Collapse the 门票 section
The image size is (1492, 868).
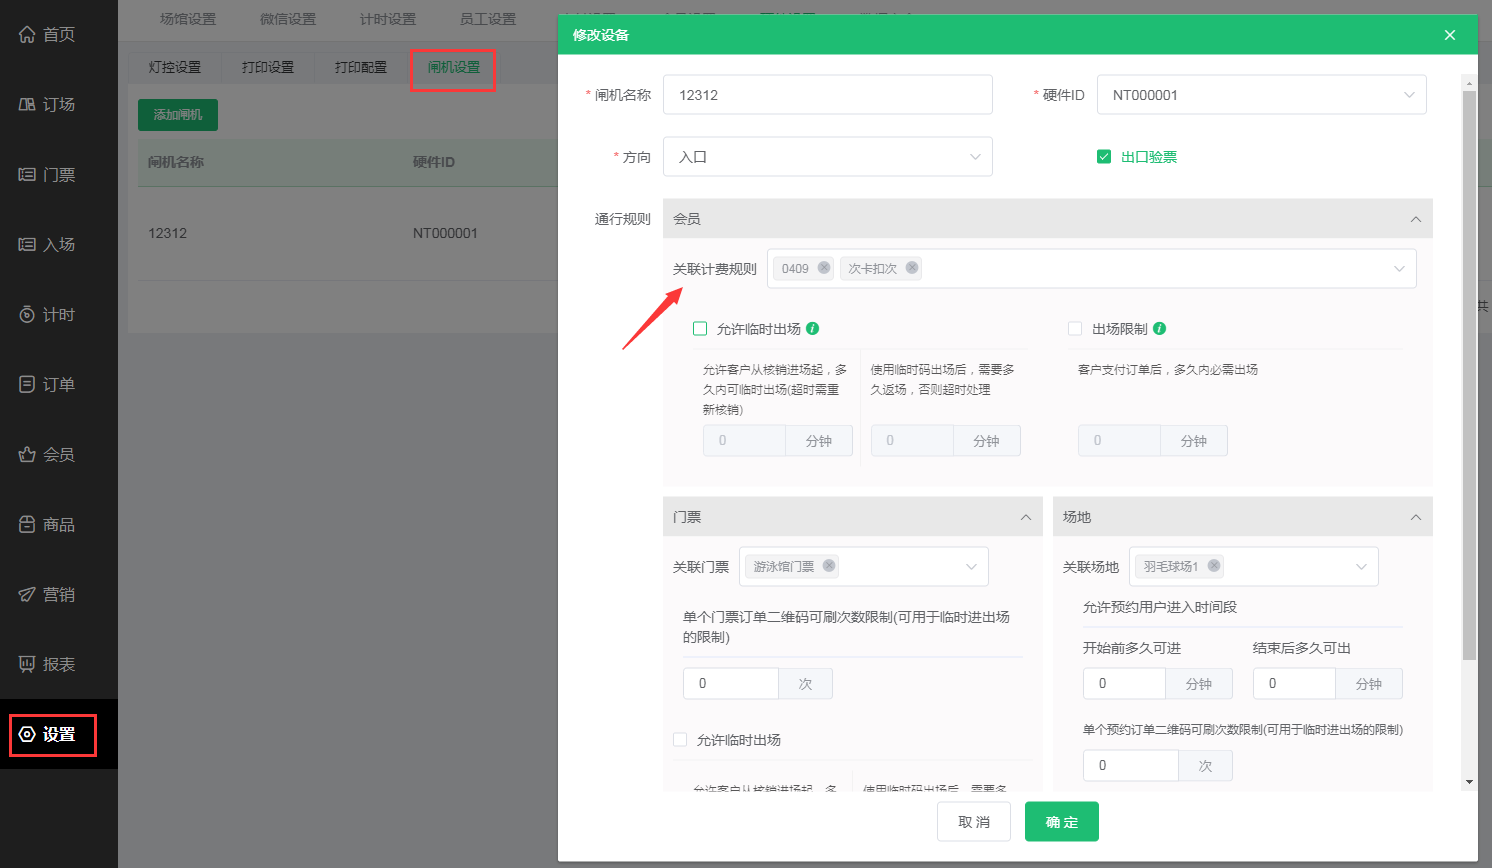coord(1025,517)
